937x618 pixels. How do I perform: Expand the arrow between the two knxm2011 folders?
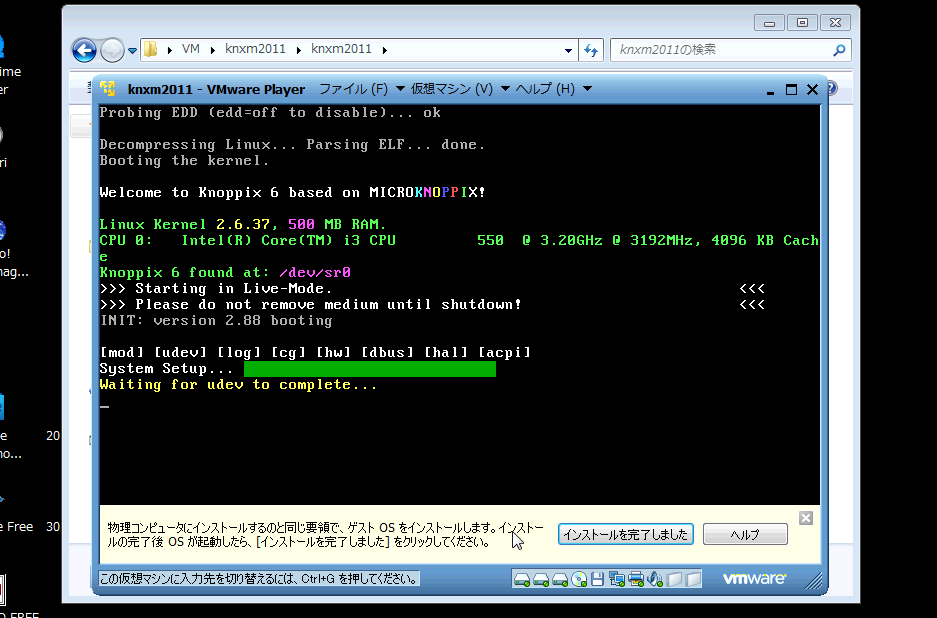(299, 50)
